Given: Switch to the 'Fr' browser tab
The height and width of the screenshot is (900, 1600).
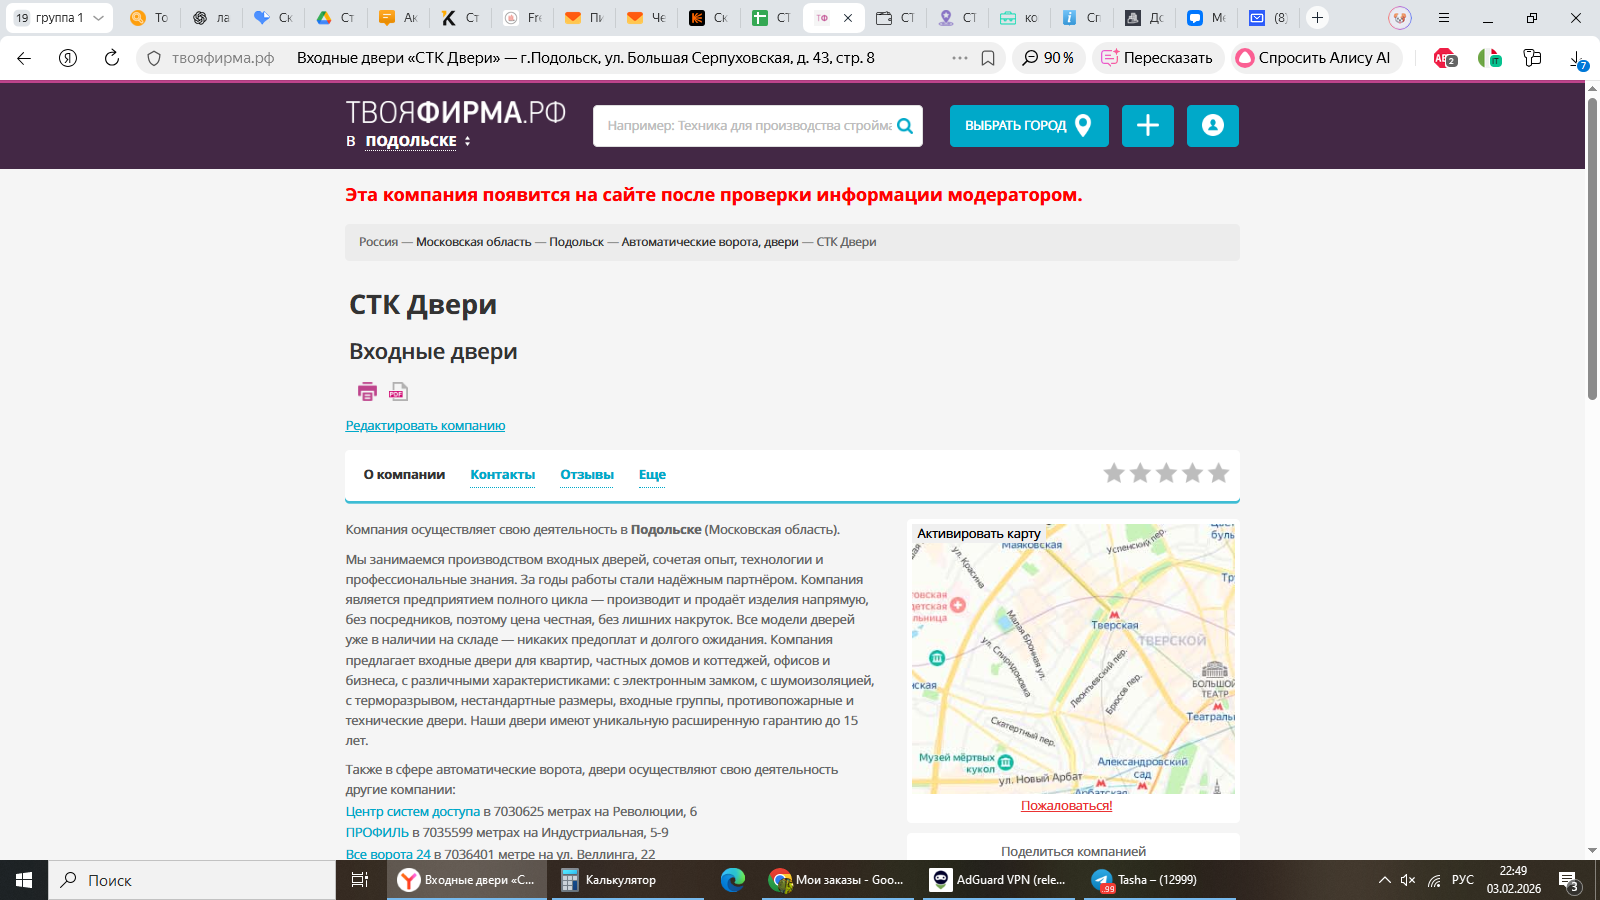Looking at the screenshot, I should [522, 18].
